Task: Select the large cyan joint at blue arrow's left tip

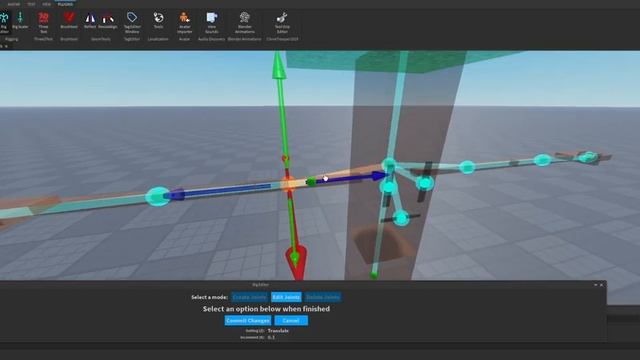Action: (x=158, y=197)
